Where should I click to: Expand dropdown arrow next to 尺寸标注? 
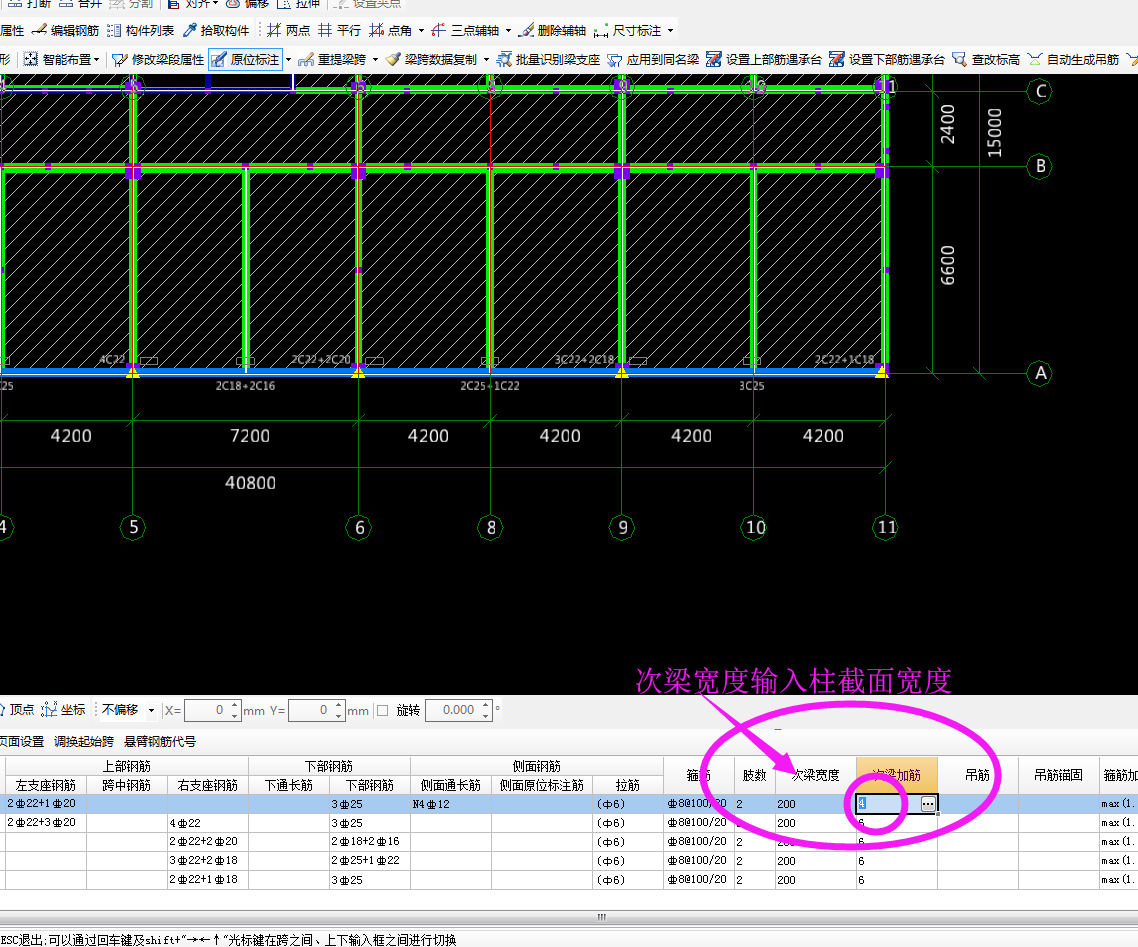671,30
